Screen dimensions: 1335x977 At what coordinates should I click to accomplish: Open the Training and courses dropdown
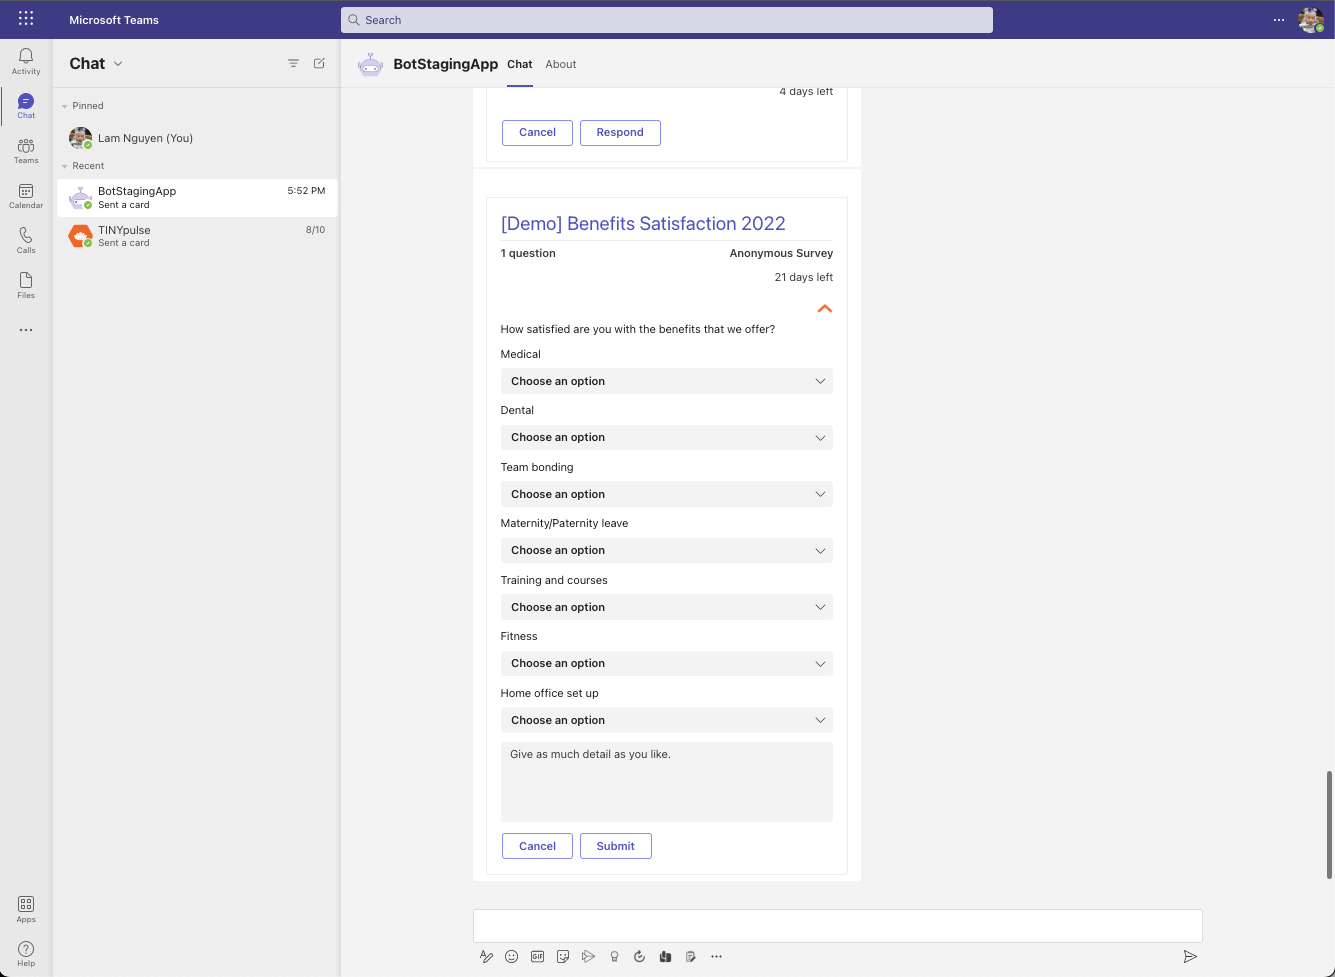click(x=666, y=607)
